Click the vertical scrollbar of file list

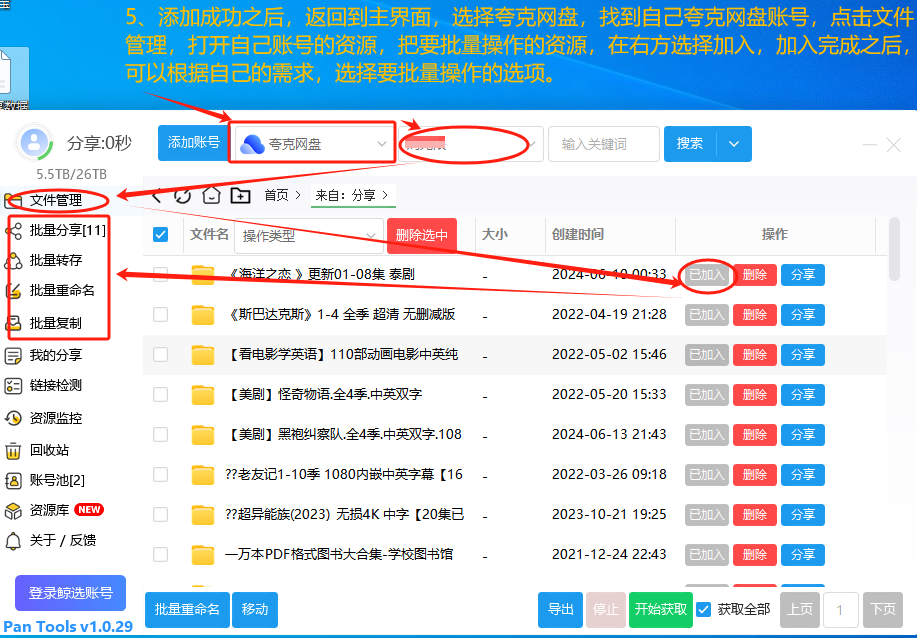coord(894,249)
